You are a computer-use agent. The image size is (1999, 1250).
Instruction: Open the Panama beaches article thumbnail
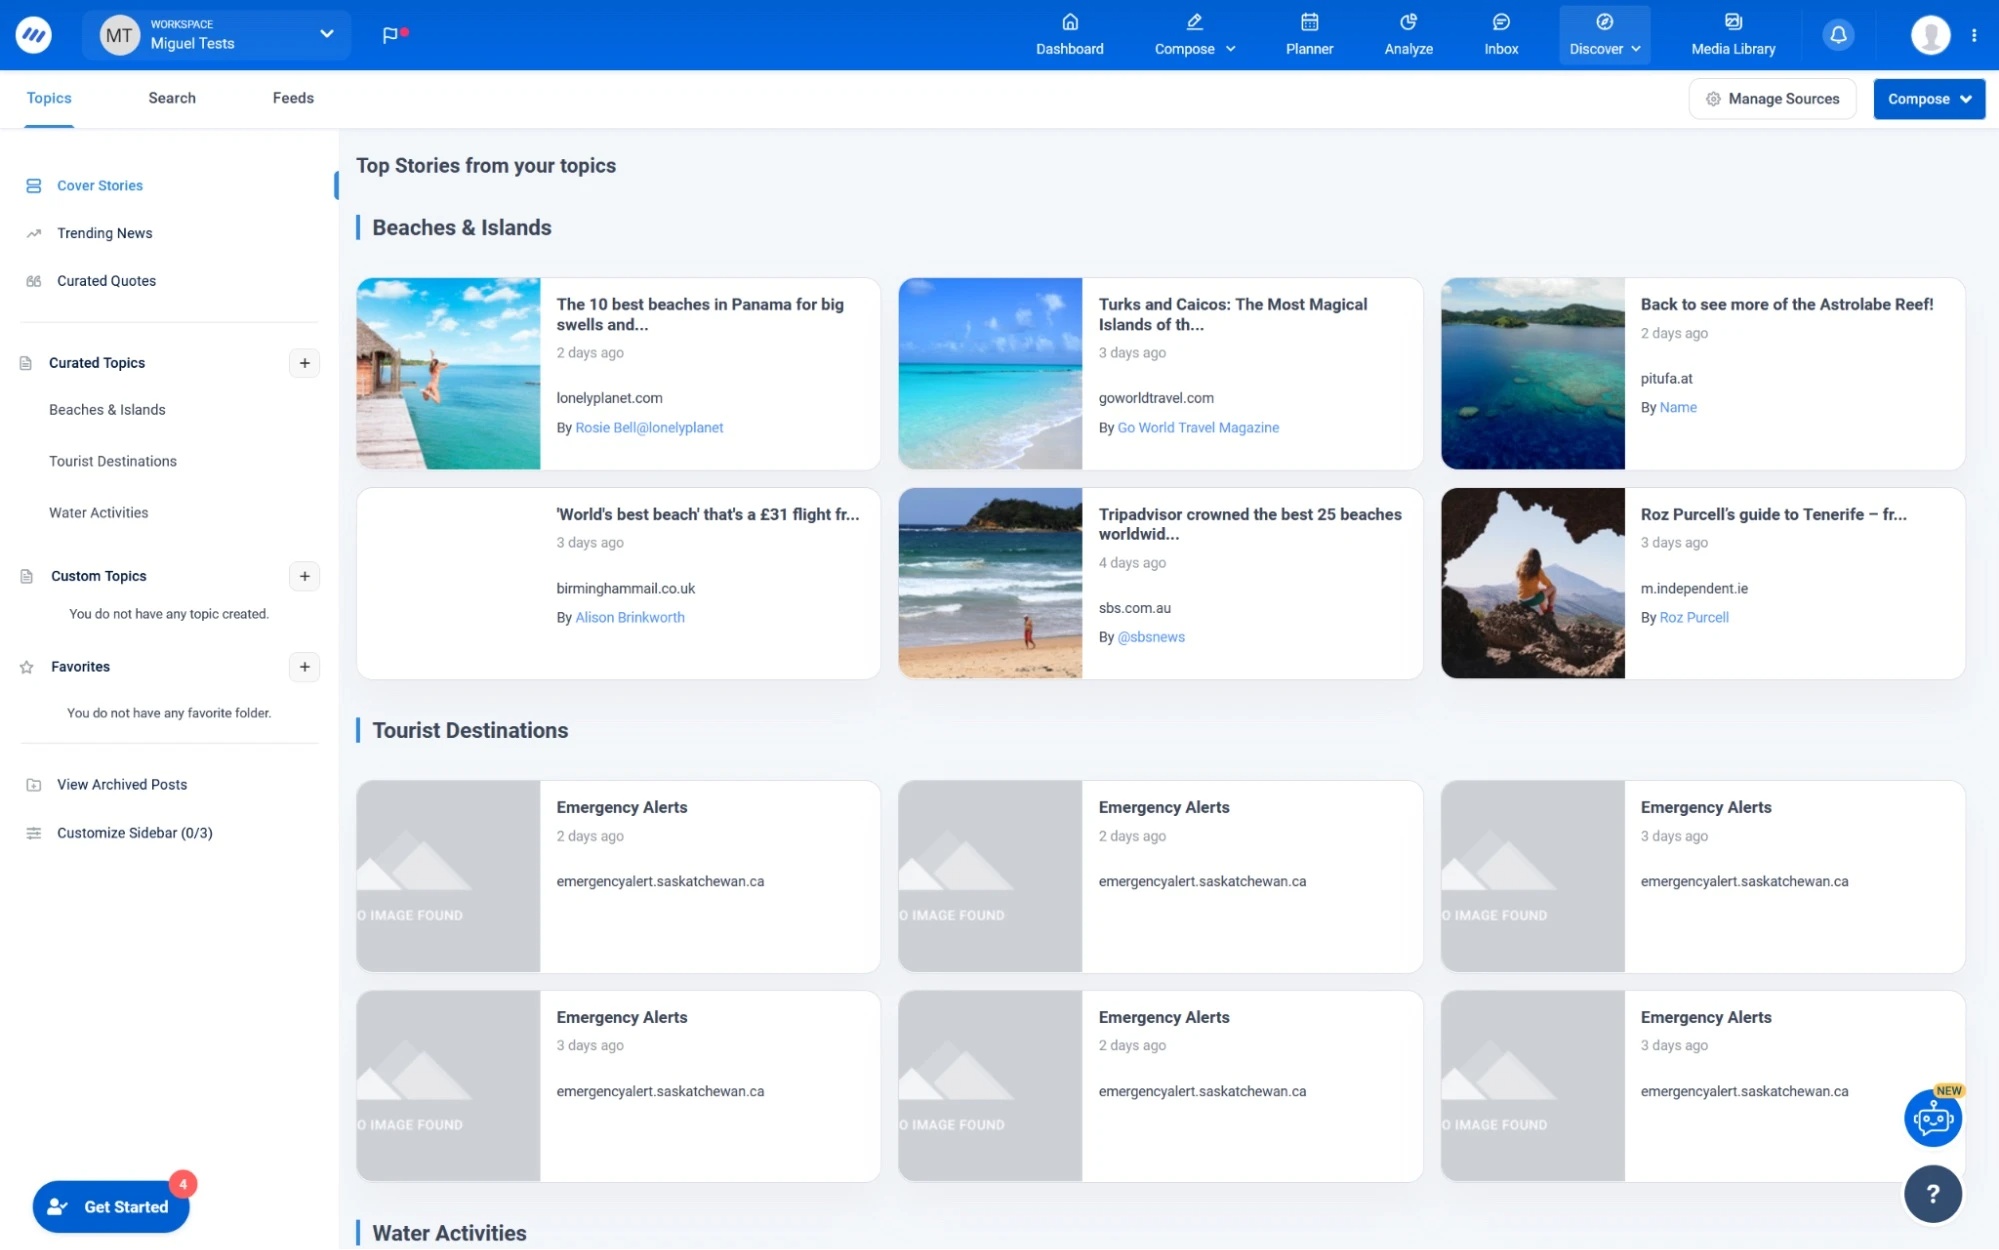[447, 373]
